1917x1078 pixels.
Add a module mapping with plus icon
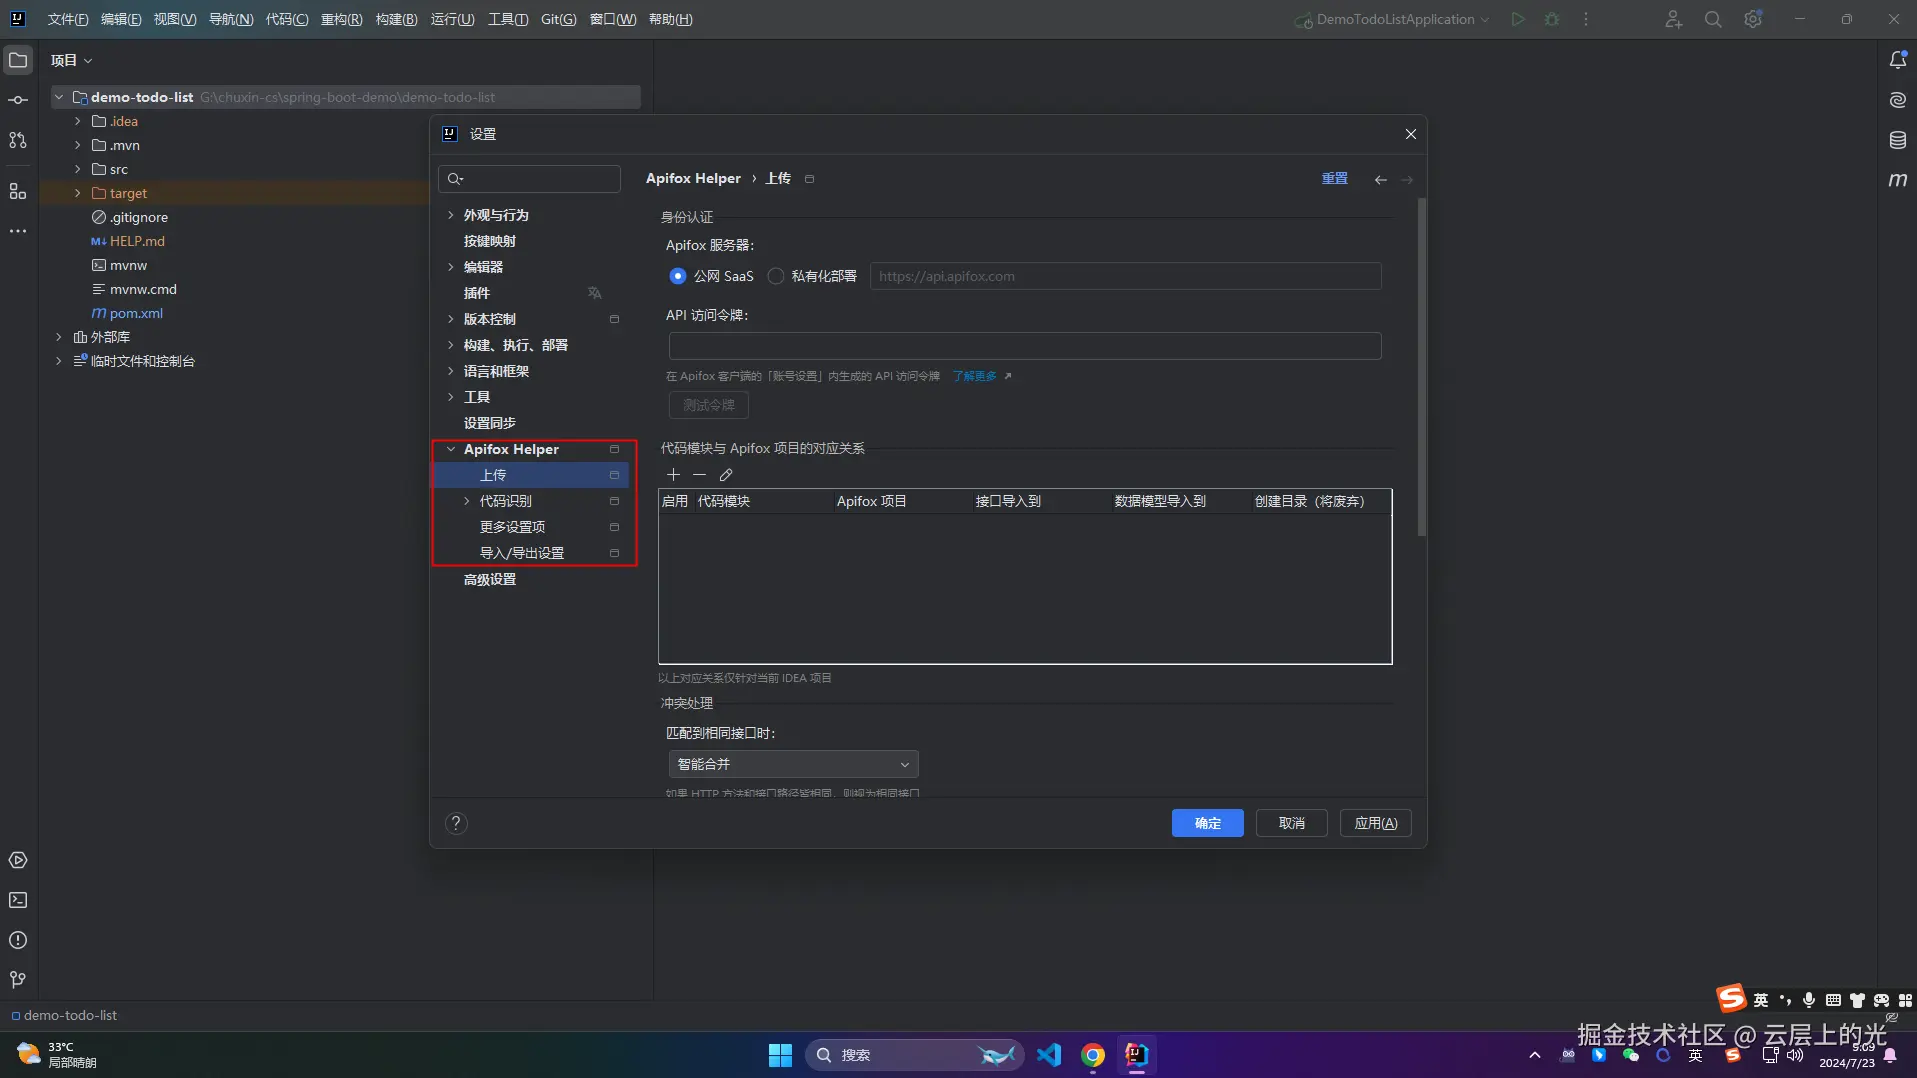(x=673, y=475)
